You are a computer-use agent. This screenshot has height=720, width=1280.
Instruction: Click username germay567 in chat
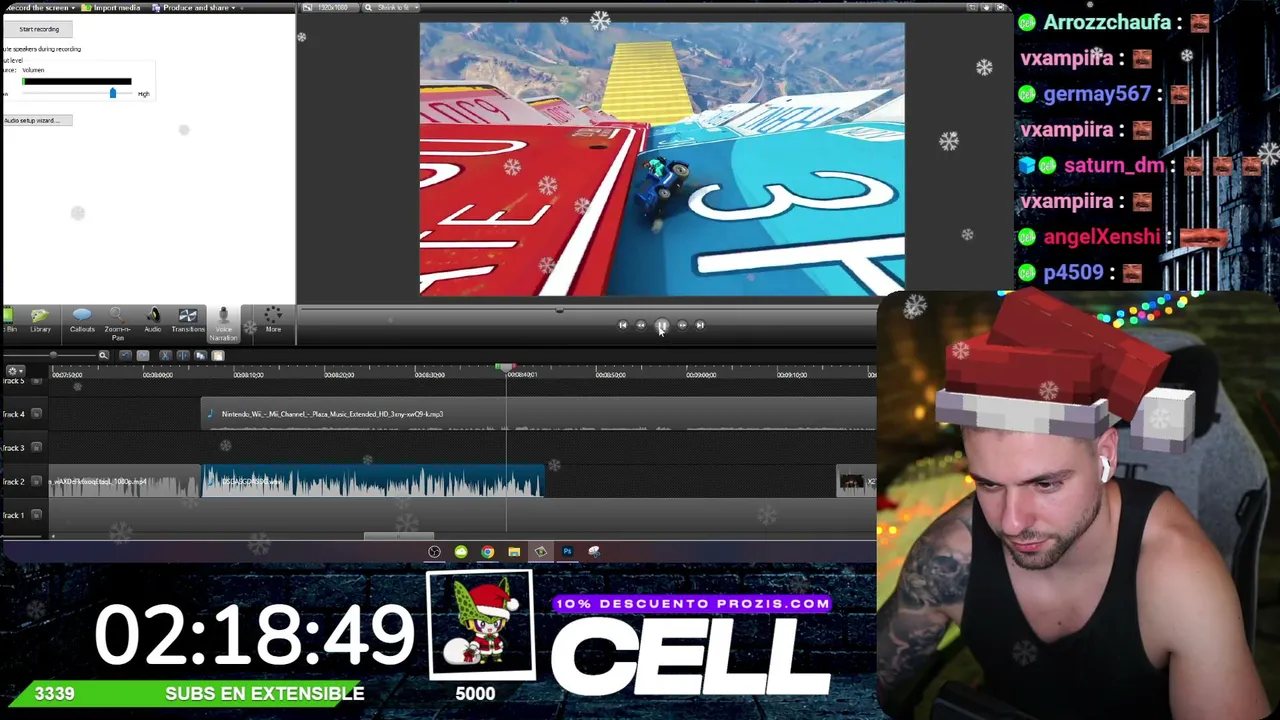point(1097,94)
